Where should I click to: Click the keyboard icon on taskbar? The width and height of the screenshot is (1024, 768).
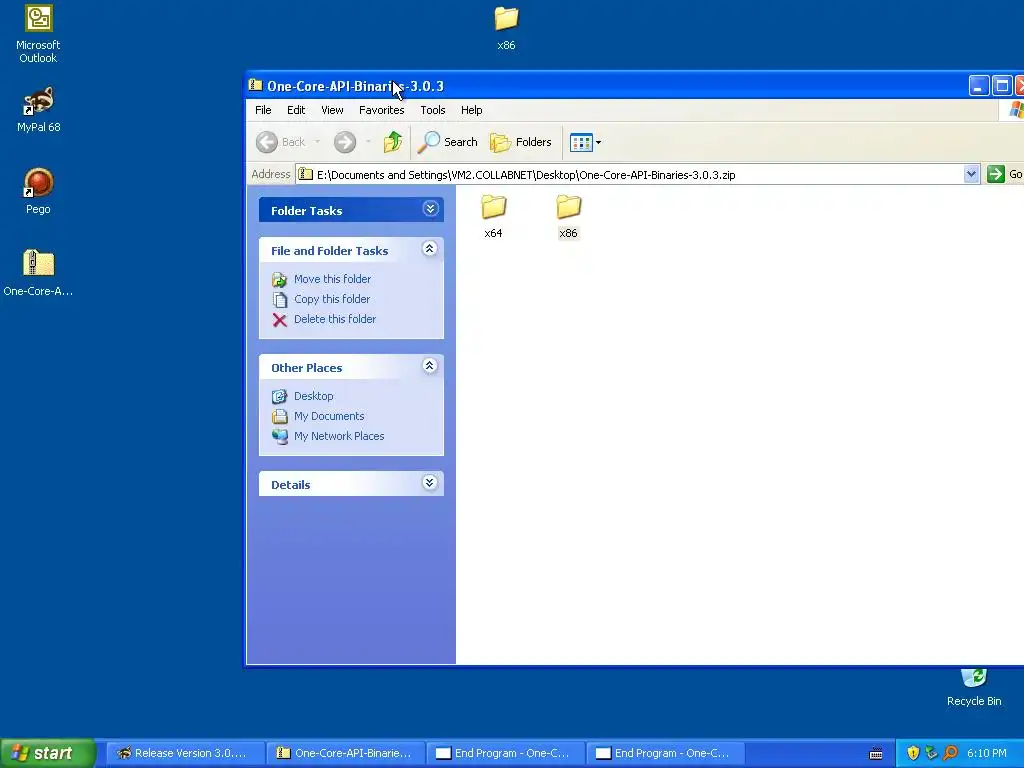(x=876, y=754)
